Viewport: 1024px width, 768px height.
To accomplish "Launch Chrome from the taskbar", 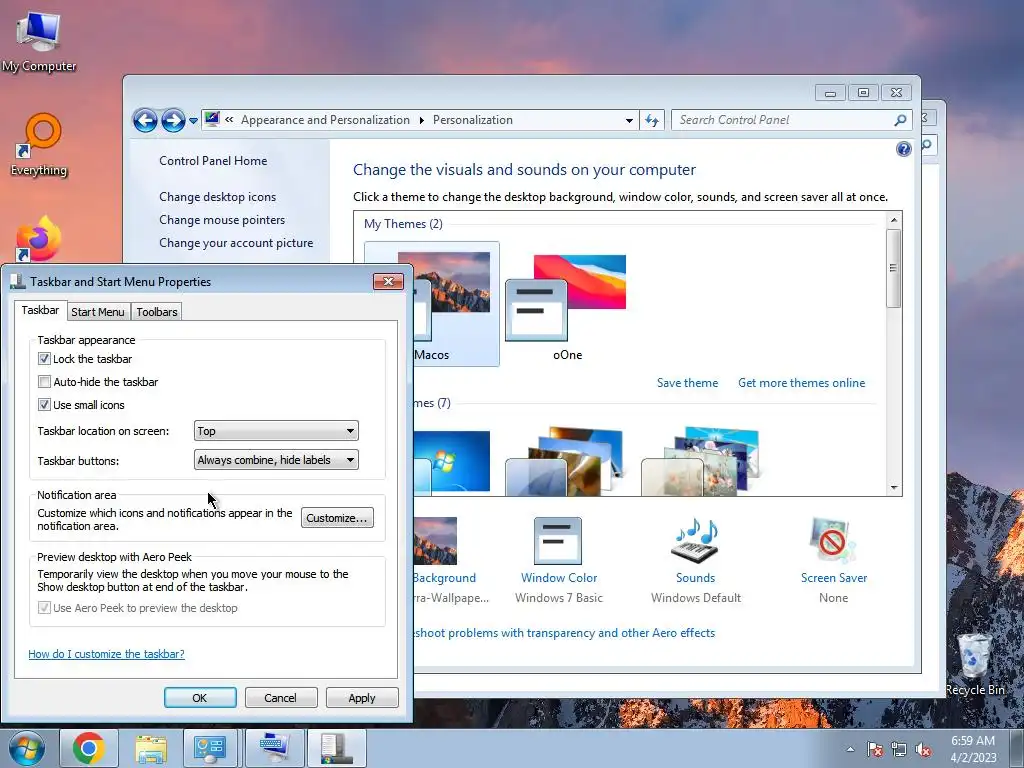I will point(89,748).
